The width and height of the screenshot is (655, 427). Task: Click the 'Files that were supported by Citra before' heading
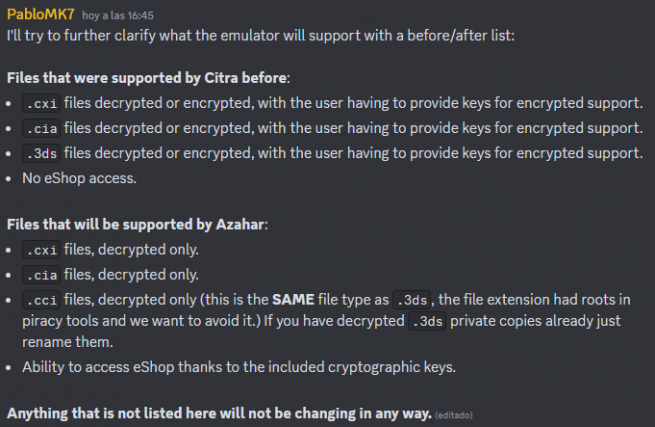click(x=148, y=78)
